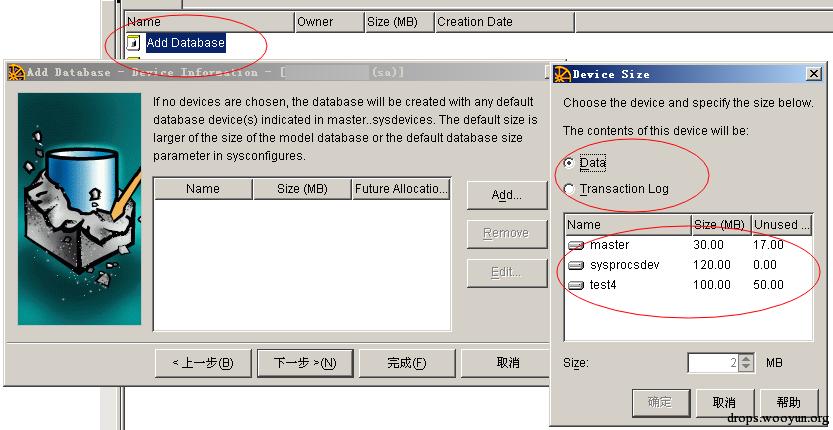The image size is (833, 430).
Task: Open help with the 帮助 button
Action: tap(788, 402)
